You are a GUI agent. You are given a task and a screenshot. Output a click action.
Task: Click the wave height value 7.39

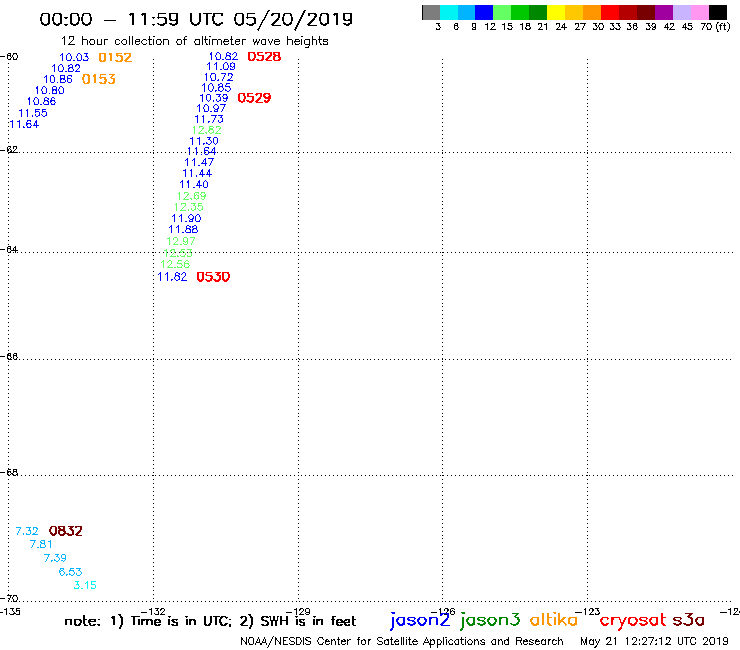[55, 558]
